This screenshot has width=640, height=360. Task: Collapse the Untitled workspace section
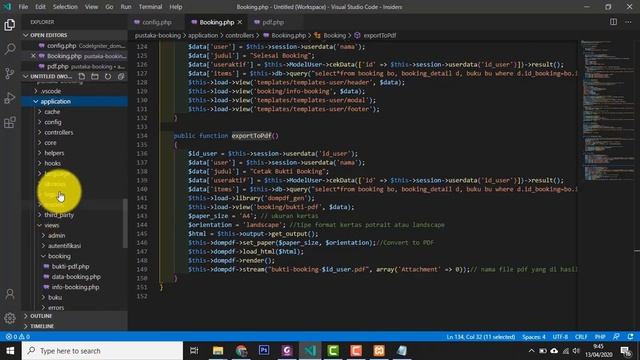click(26, 76)
